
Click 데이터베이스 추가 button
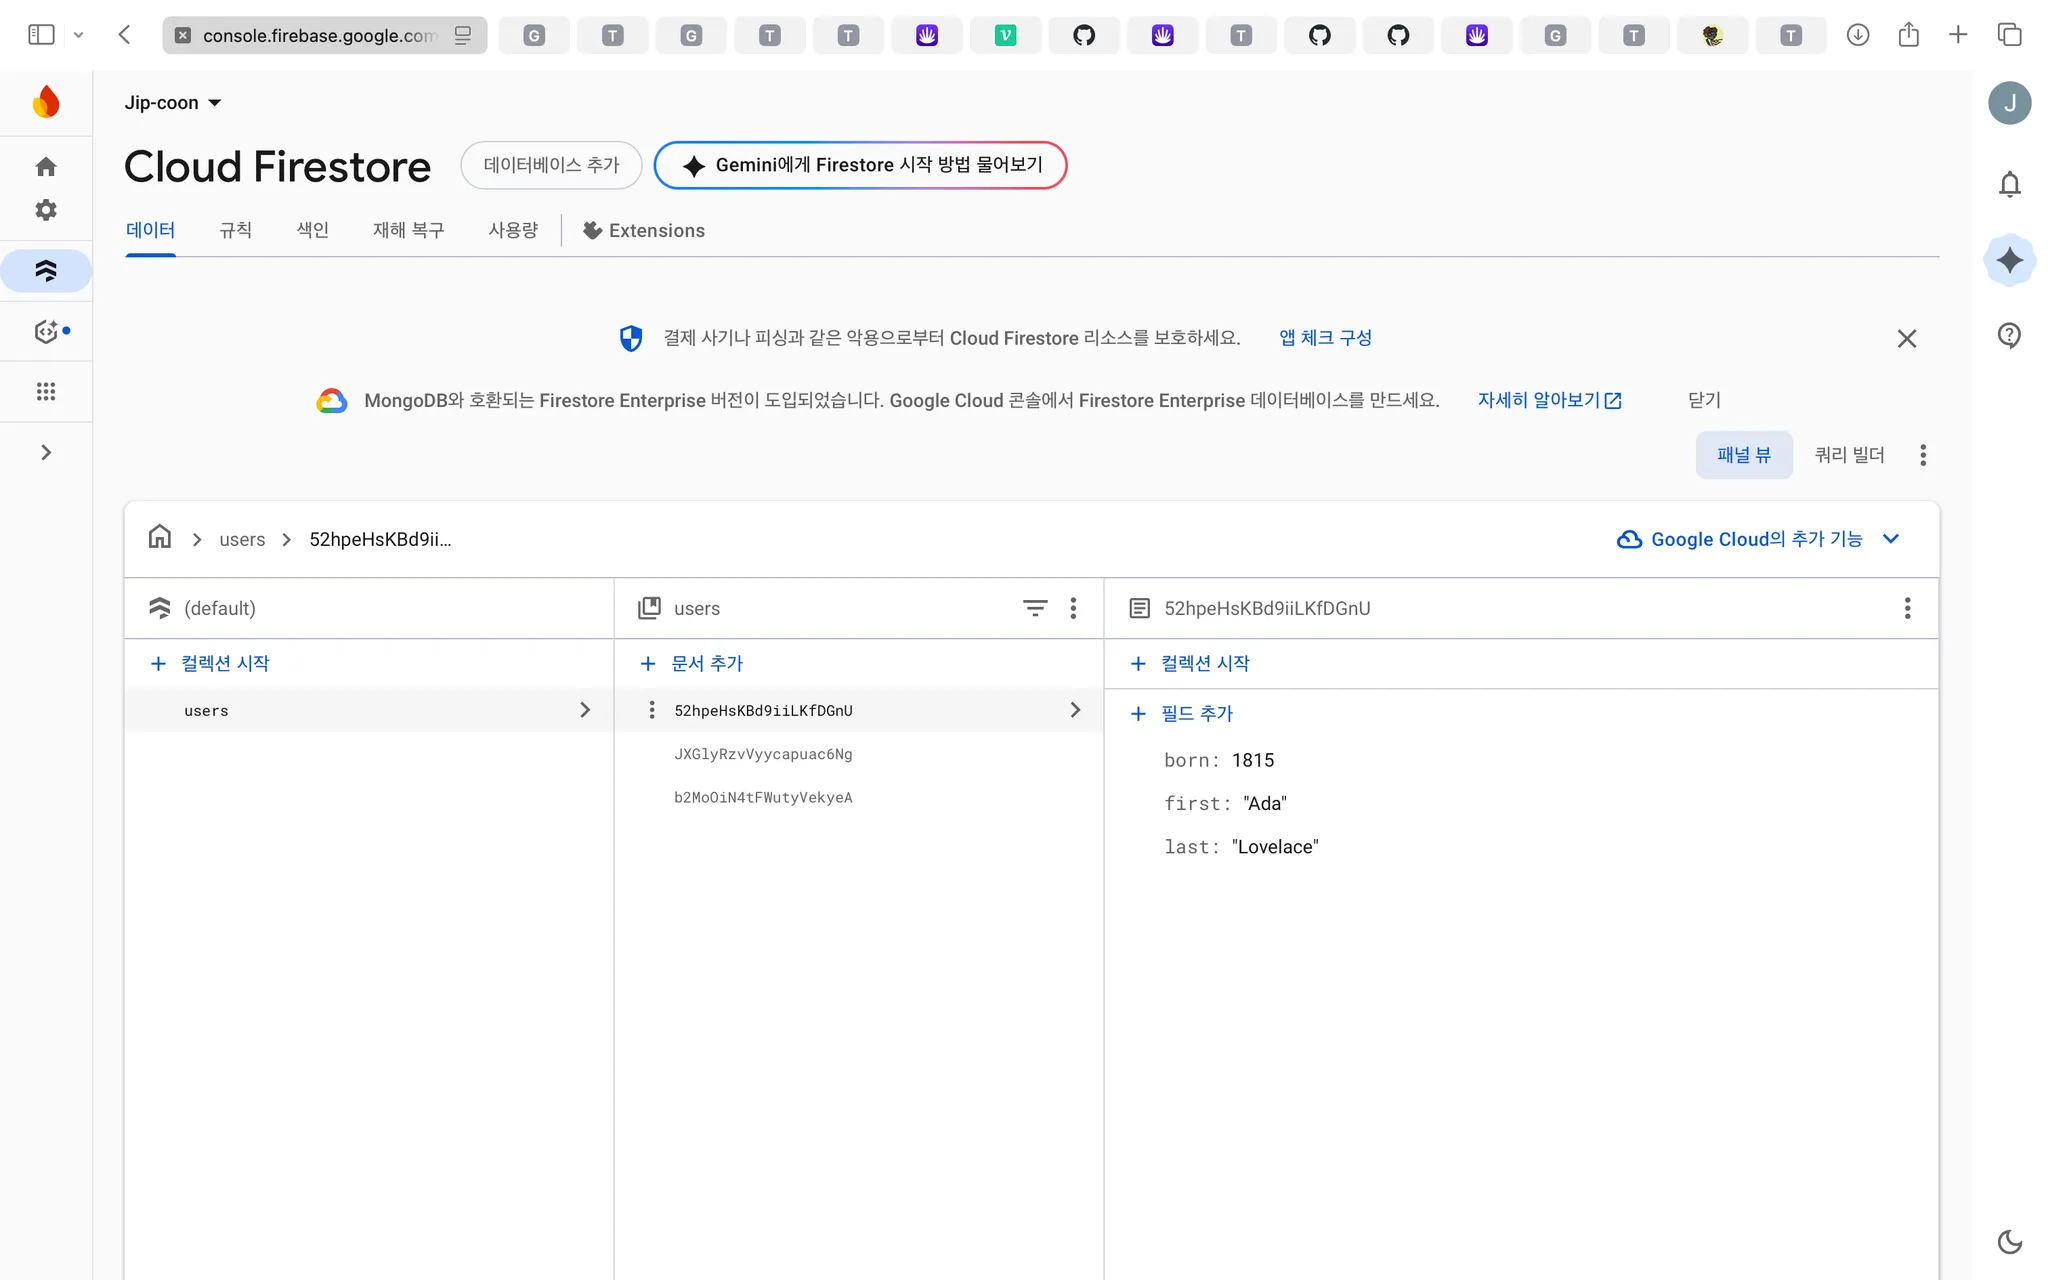click(x=551, y=165)
